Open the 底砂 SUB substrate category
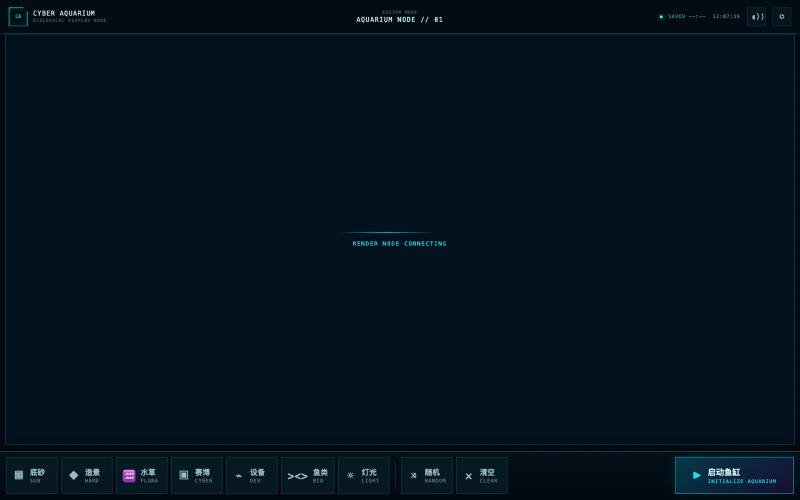800x500 pixels. point(32,475)
